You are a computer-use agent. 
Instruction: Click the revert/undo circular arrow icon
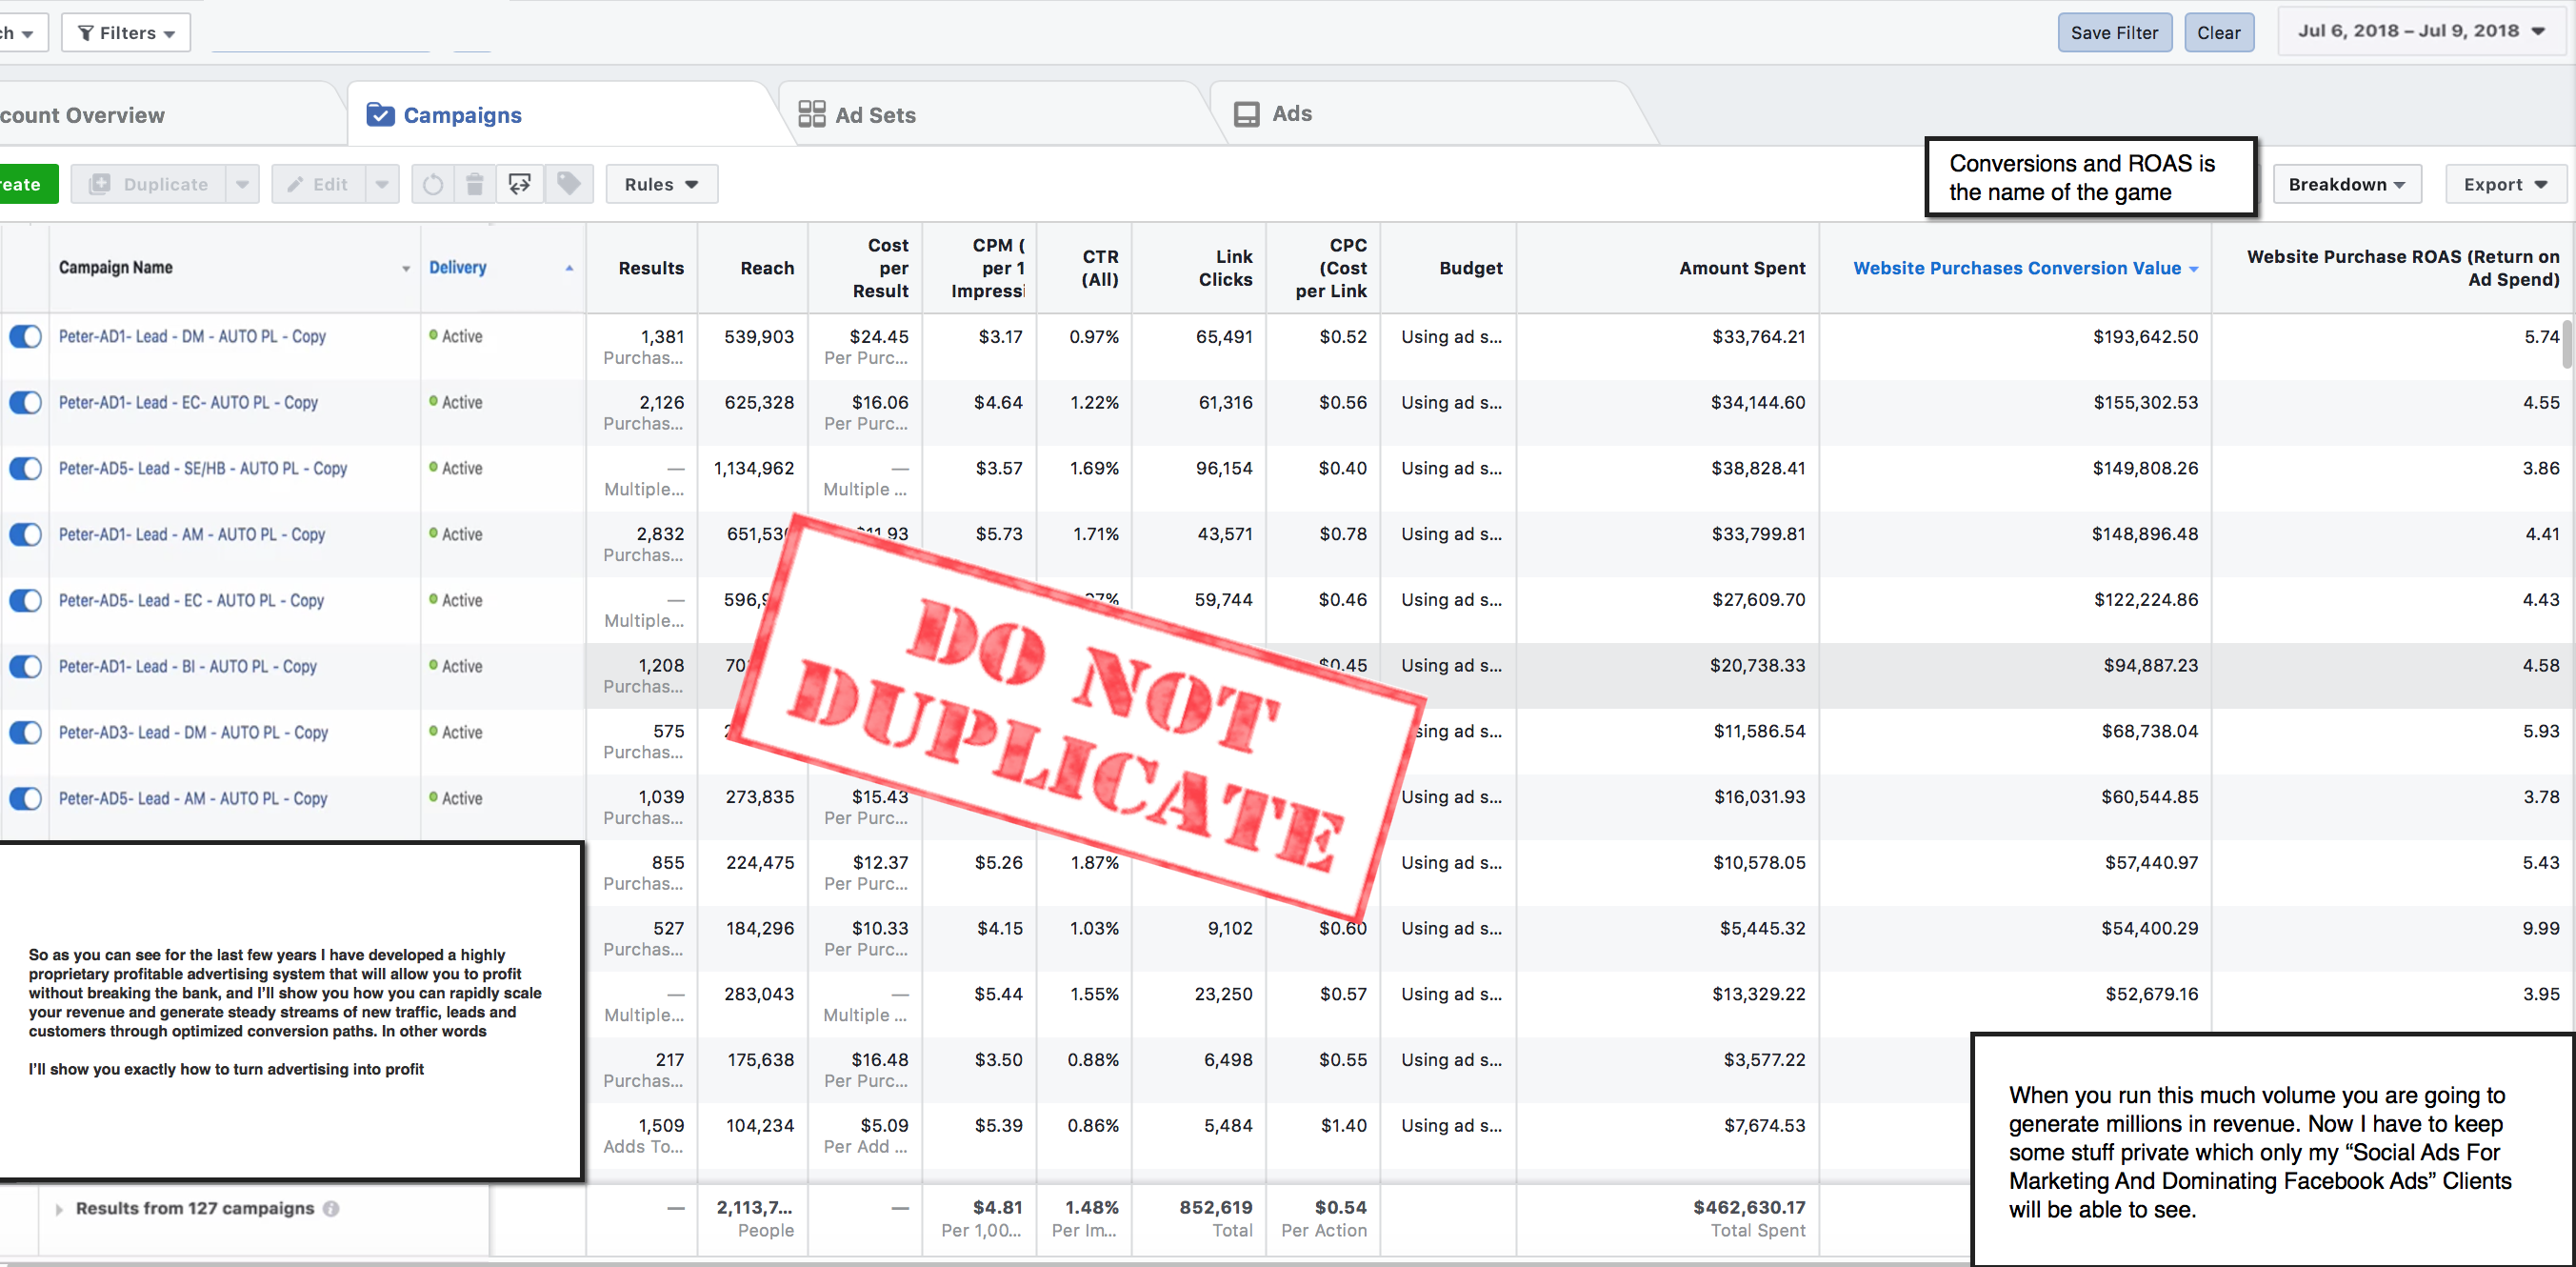[x=432, y=184]
